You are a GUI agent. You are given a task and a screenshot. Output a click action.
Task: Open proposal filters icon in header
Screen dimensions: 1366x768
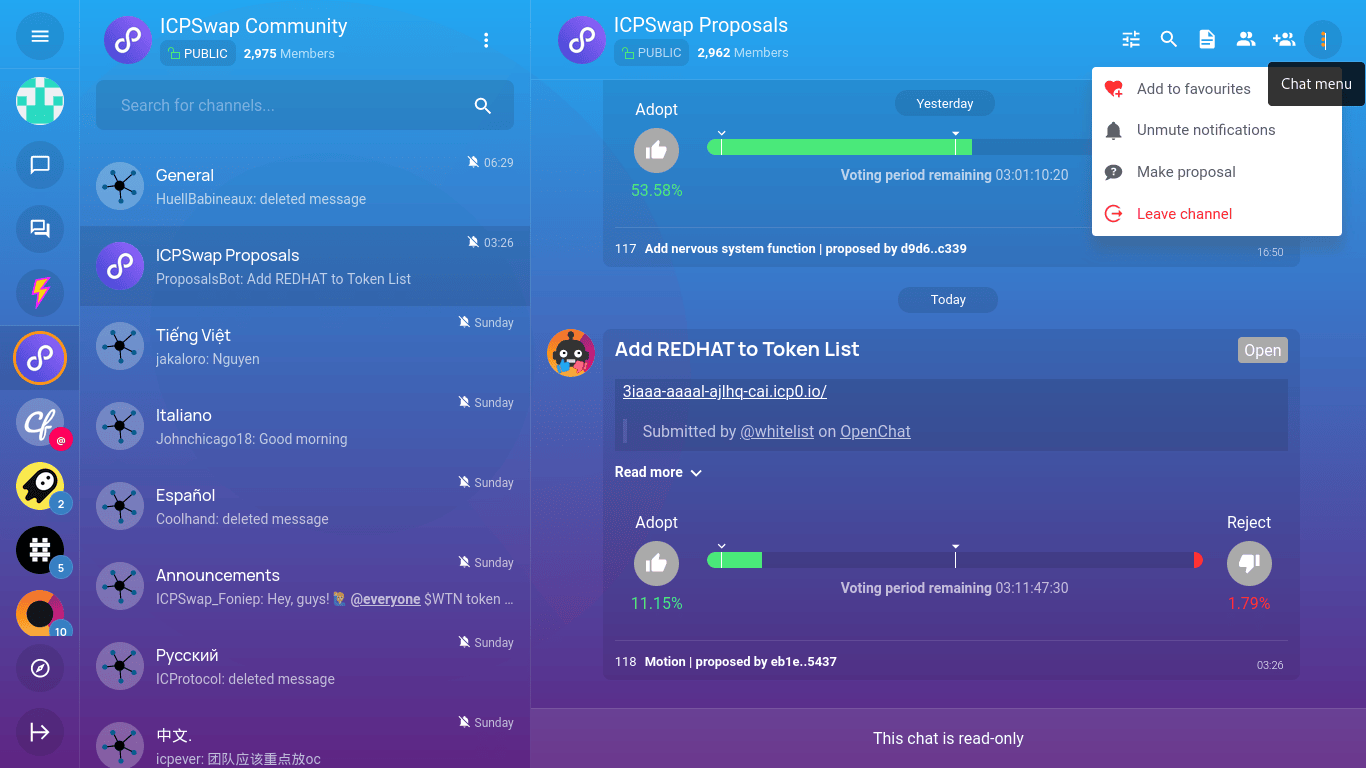[1131, 39]
